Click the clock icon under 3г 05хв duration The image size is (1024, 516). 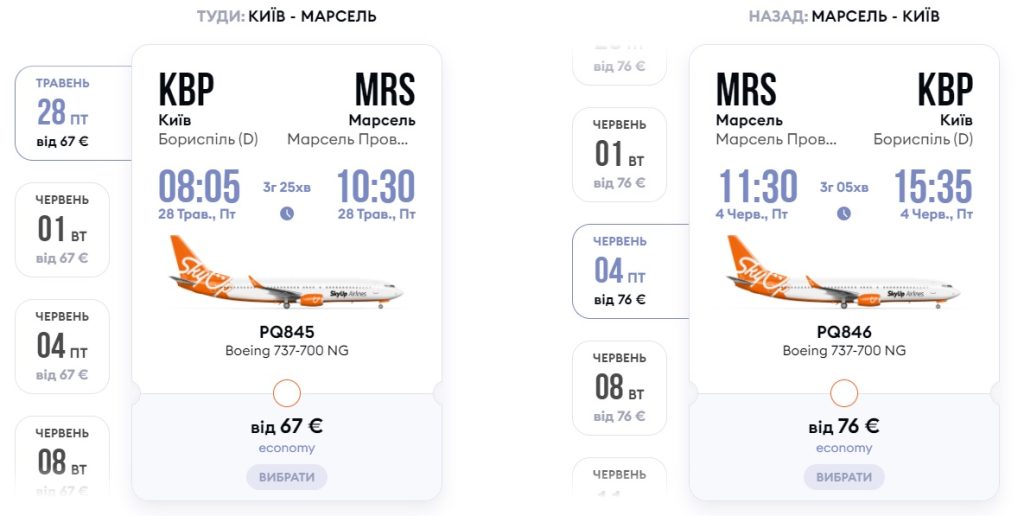(x=844, y=213)
